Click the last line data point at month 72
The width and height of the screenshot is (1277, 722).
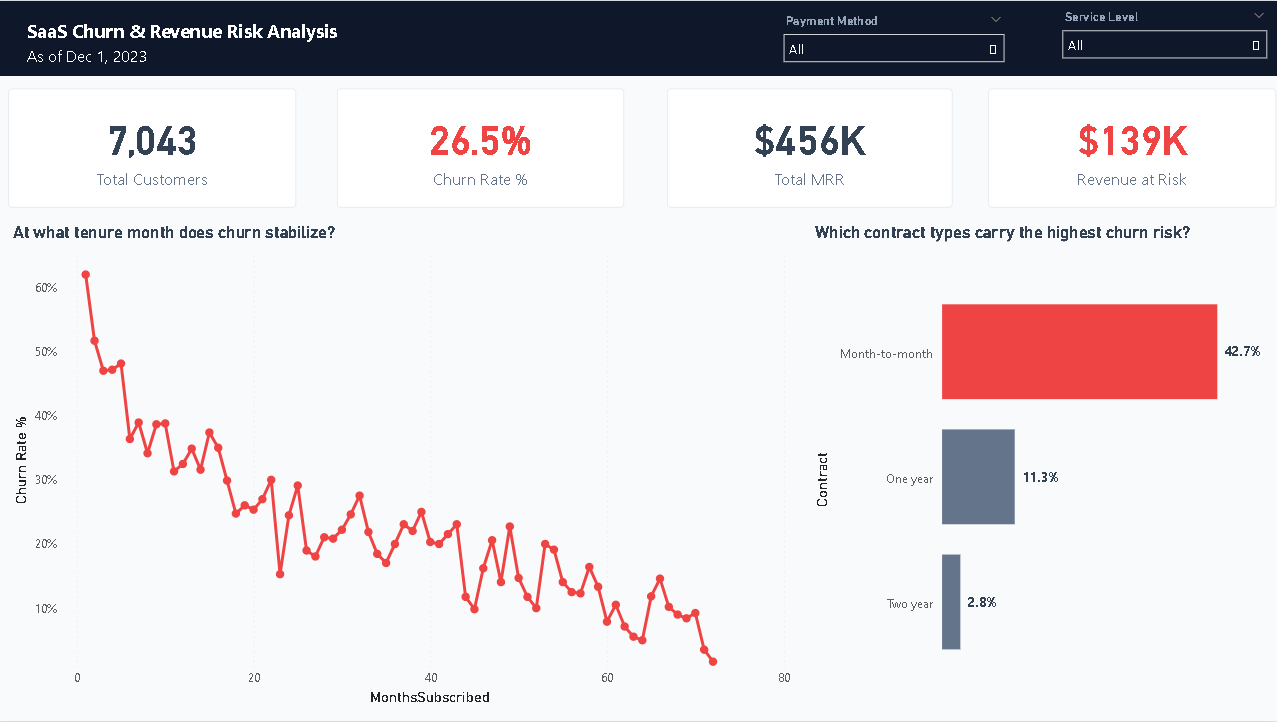point(713,662)
